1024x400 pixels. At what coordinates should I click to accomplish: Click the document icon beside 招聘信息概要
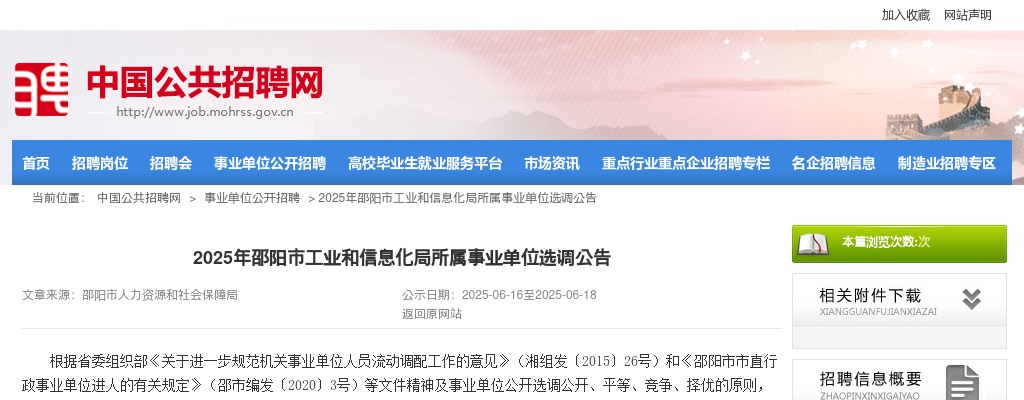pyautogui.click(x=963, y=382)
